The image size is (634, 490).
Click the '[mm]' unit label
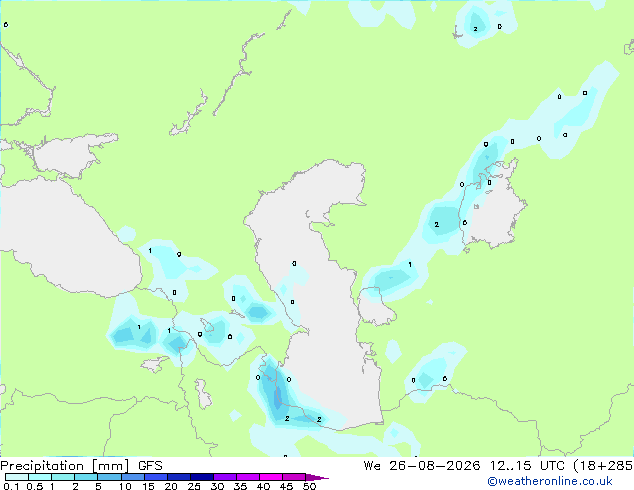click(110, 466)
